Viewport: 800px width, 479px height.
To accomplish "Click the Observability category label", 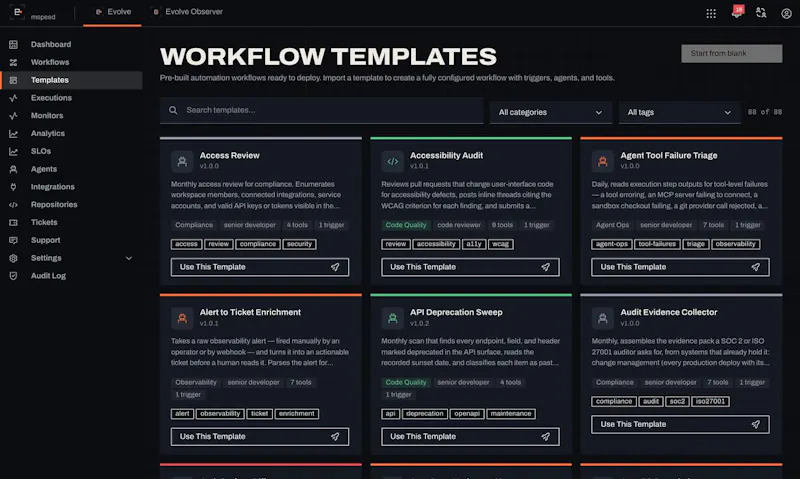I will (x=196, y=383).
